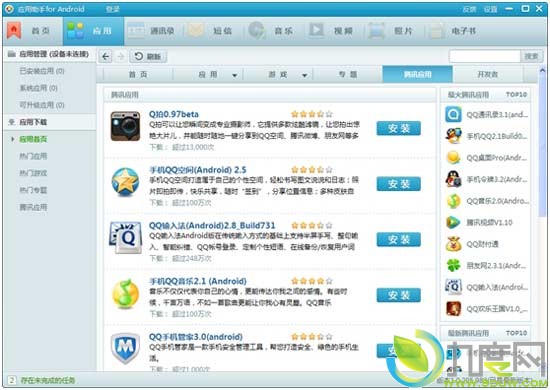Click the Q拍 camera app icon
550x390 pixels.
coord(125,126)
